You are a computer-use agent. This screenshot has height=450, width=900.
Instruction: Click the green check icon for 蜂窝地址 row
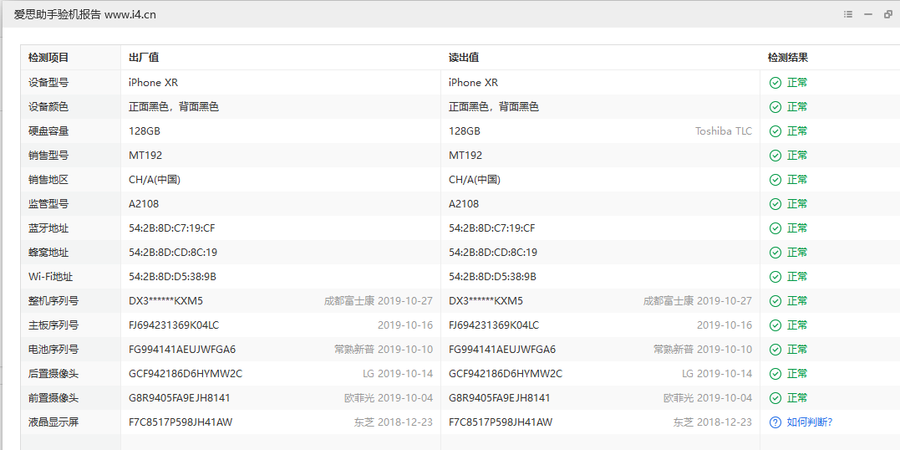775,253
